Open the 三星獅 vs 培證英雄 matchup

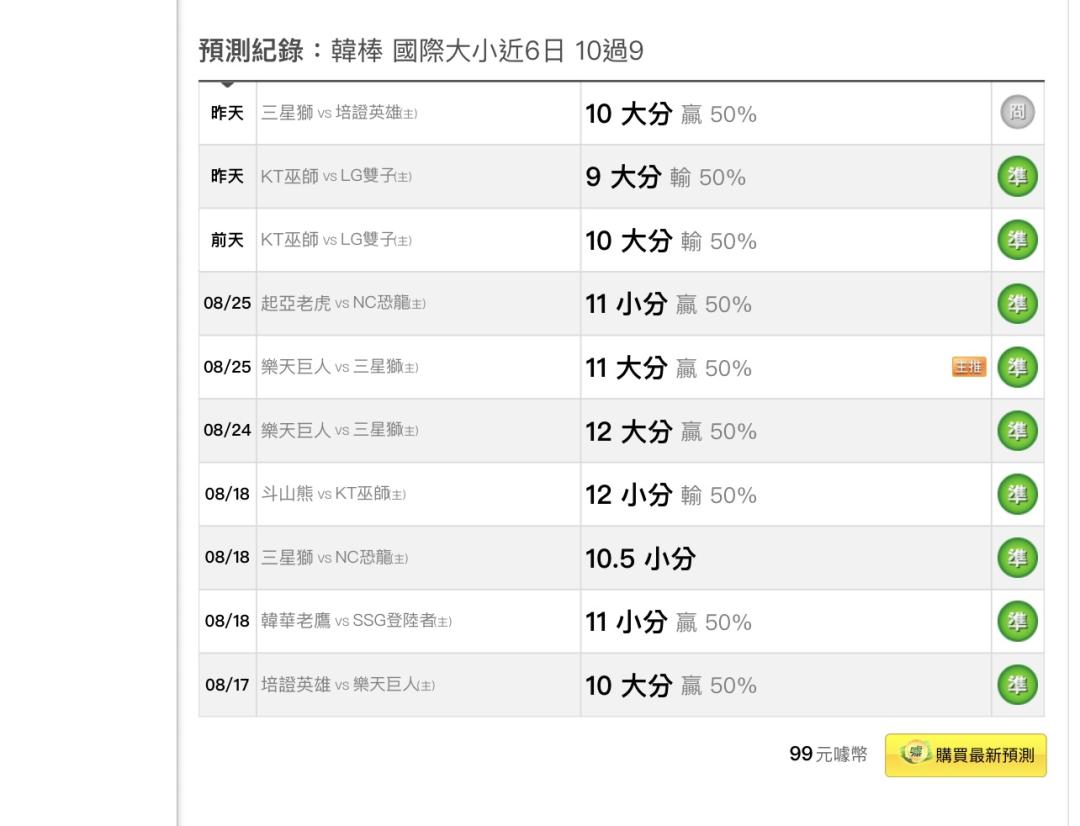coord(339,113)
